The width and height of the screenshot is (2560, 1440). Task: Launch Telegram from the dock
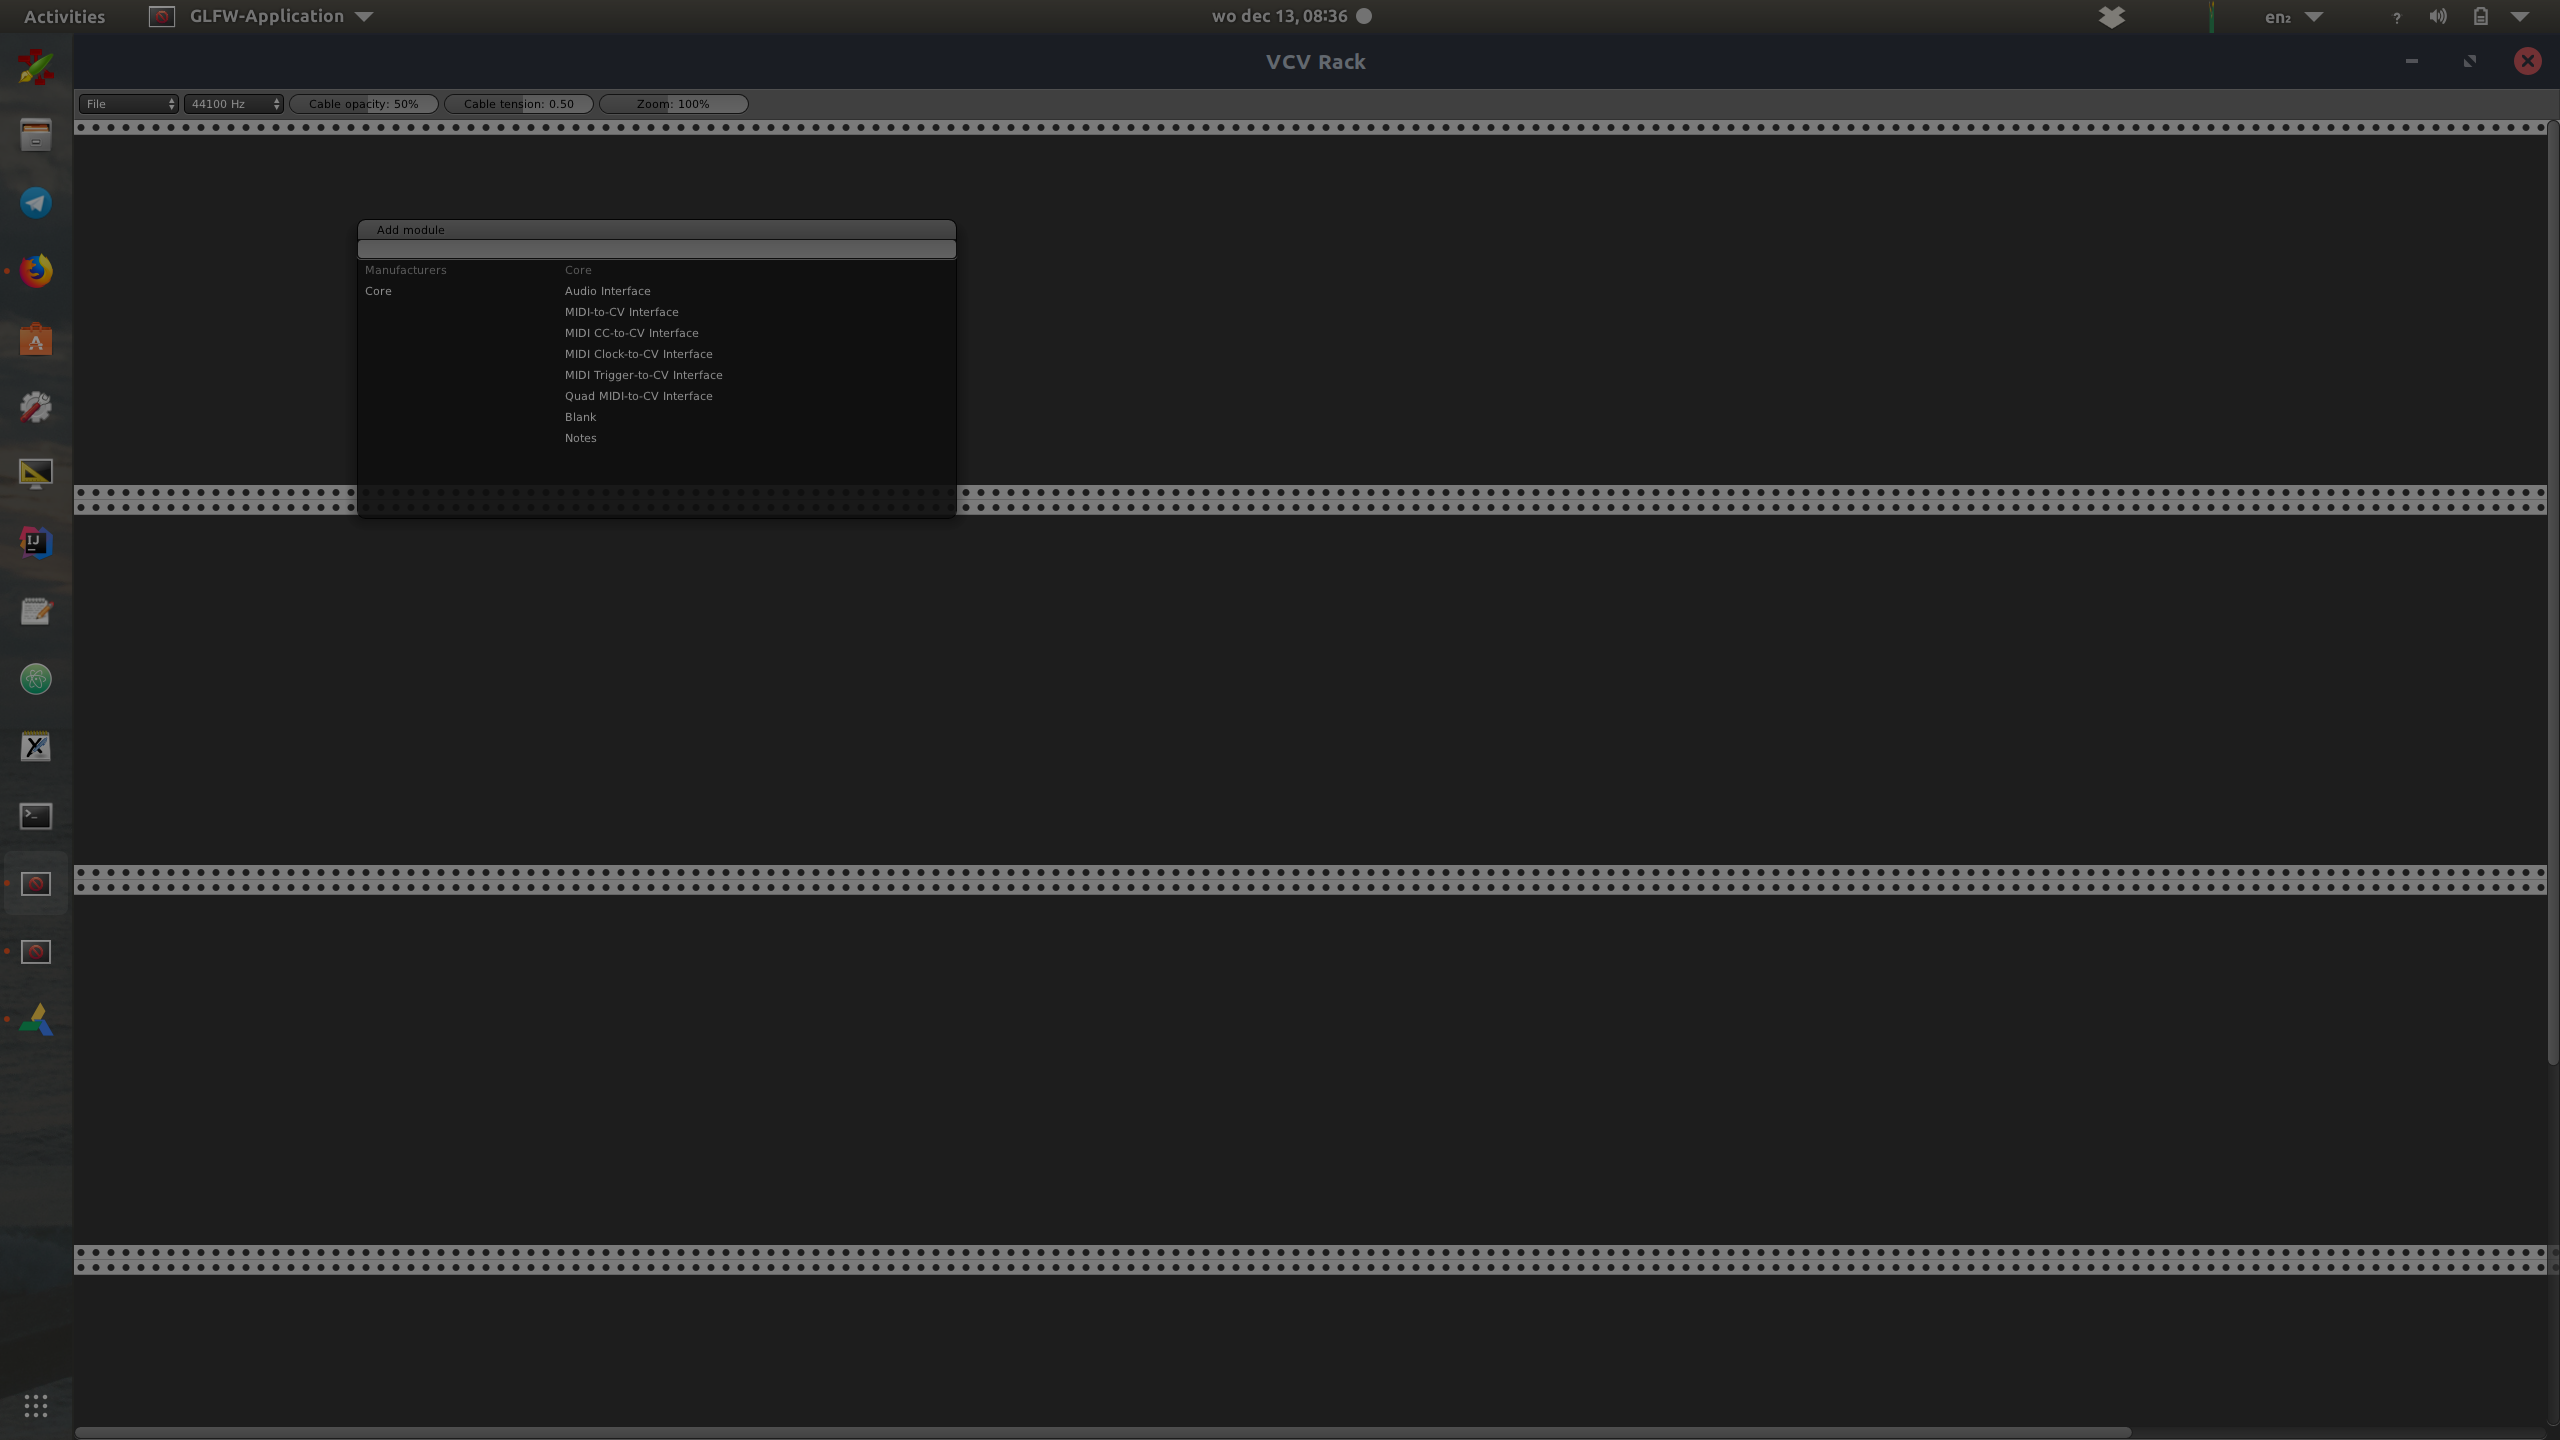[x=36, y=203]
